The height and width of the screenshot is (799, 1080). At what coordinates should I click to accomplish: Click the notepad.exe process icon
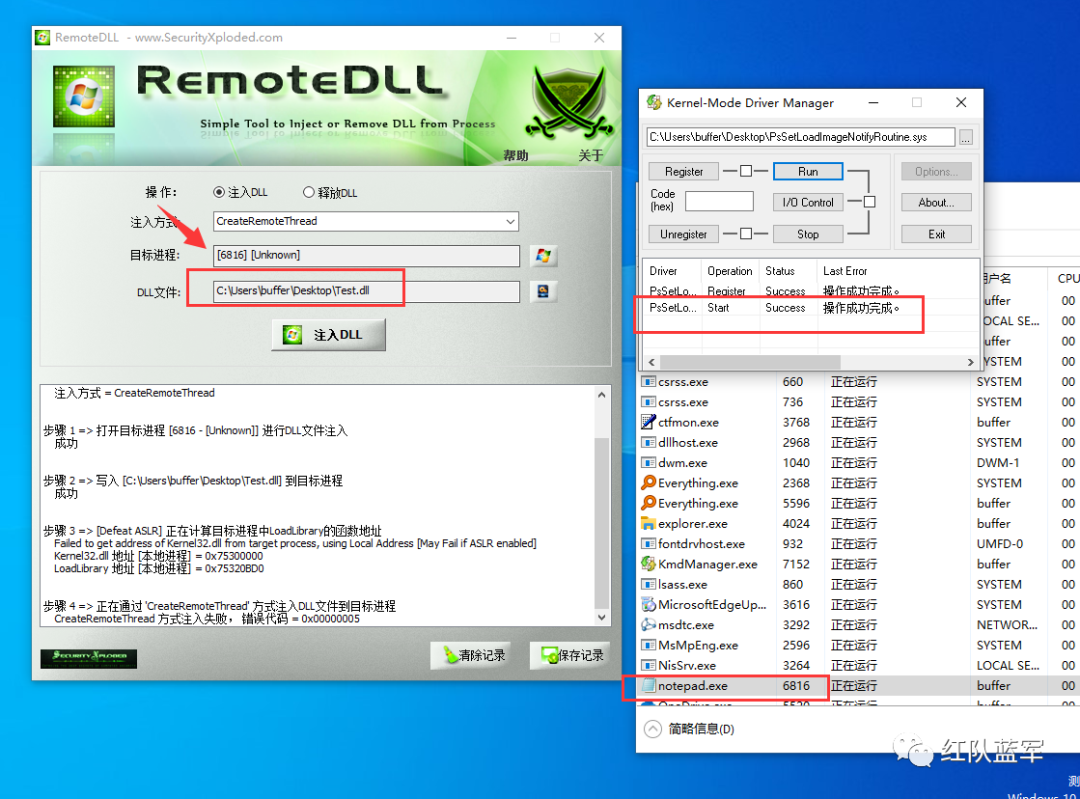(648, 685)
